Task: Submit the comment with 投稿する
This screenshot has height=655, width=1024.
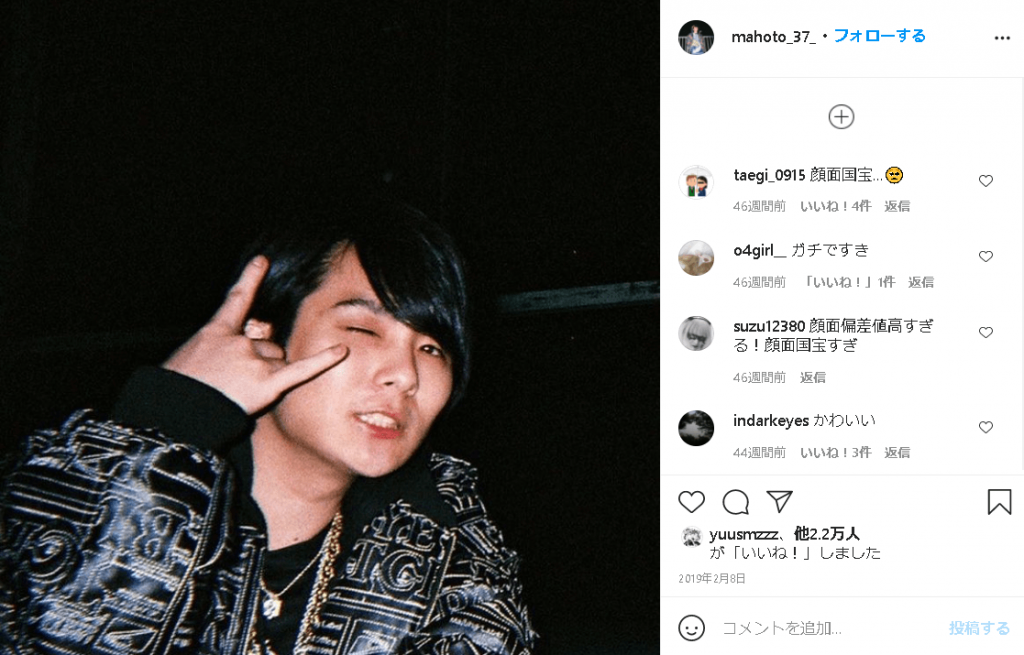Action: point(979,628)
